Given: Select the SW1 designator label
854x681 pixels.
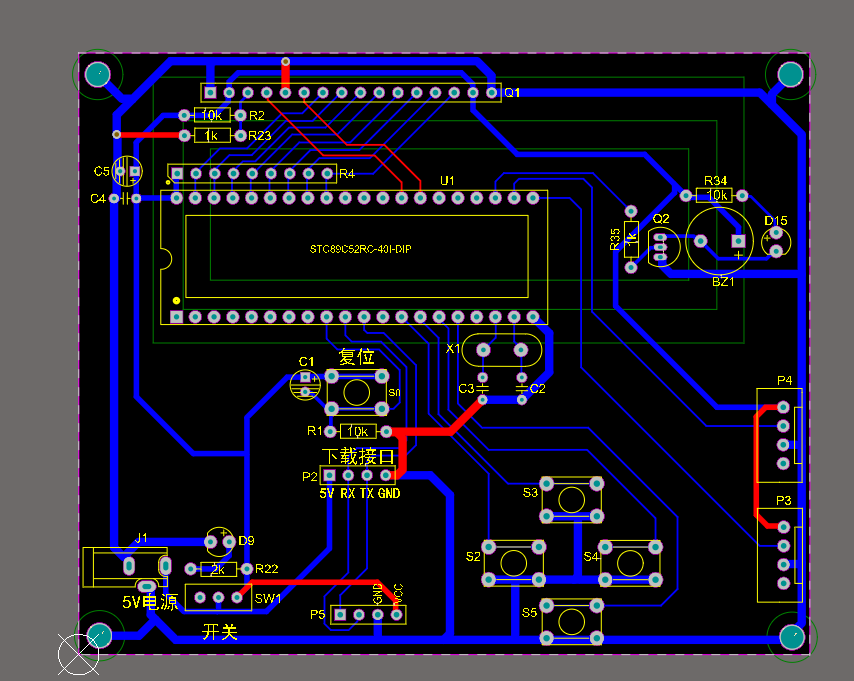Looking at the screenshot, I should click(268, 599).
